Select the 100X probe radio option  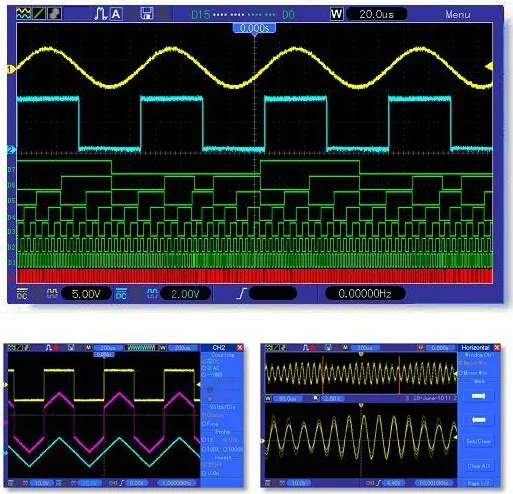coord(211,449)
